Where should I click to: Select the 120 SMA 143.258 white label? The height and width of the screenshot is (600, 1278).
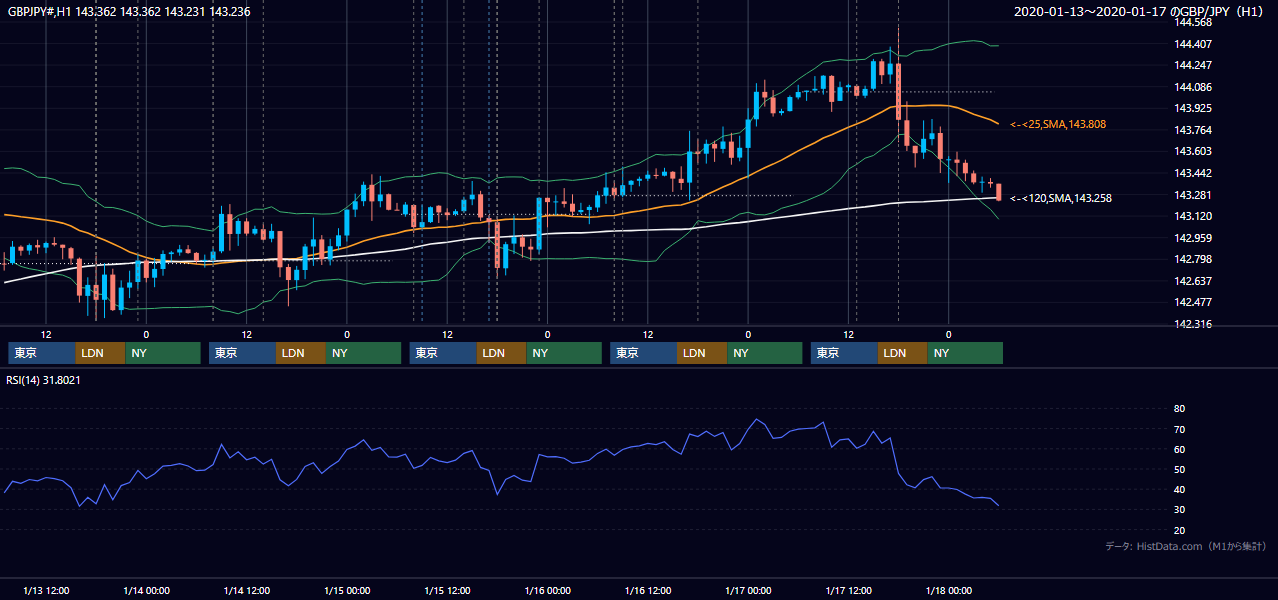click(x=1061, y=198)
